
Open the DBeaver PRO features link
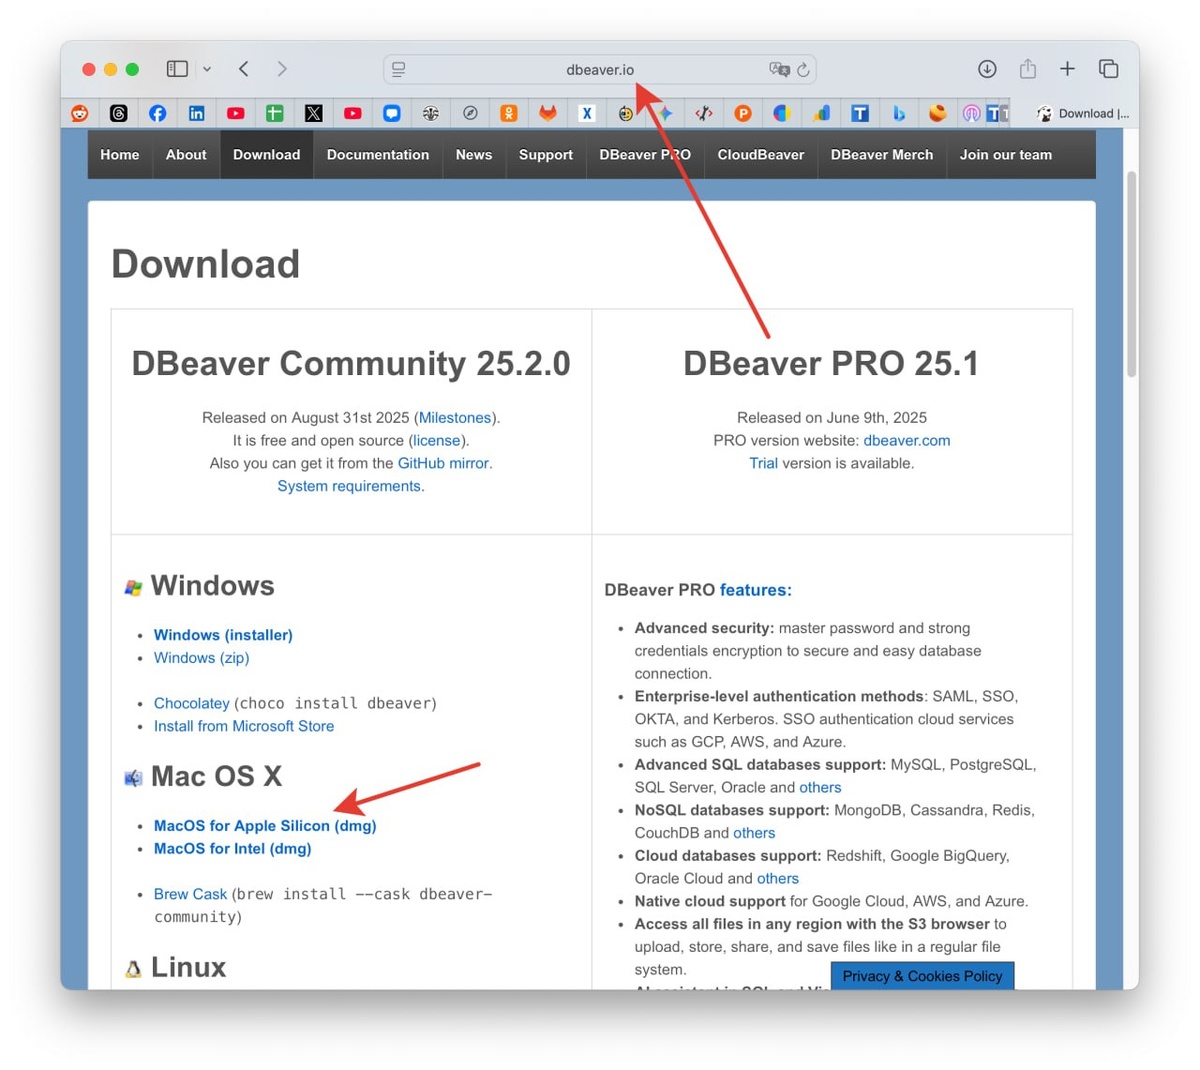pos(756,590)
